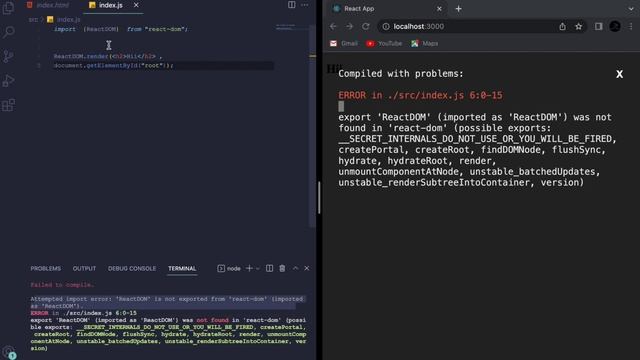Go forward in the browser

click(349, 27)
